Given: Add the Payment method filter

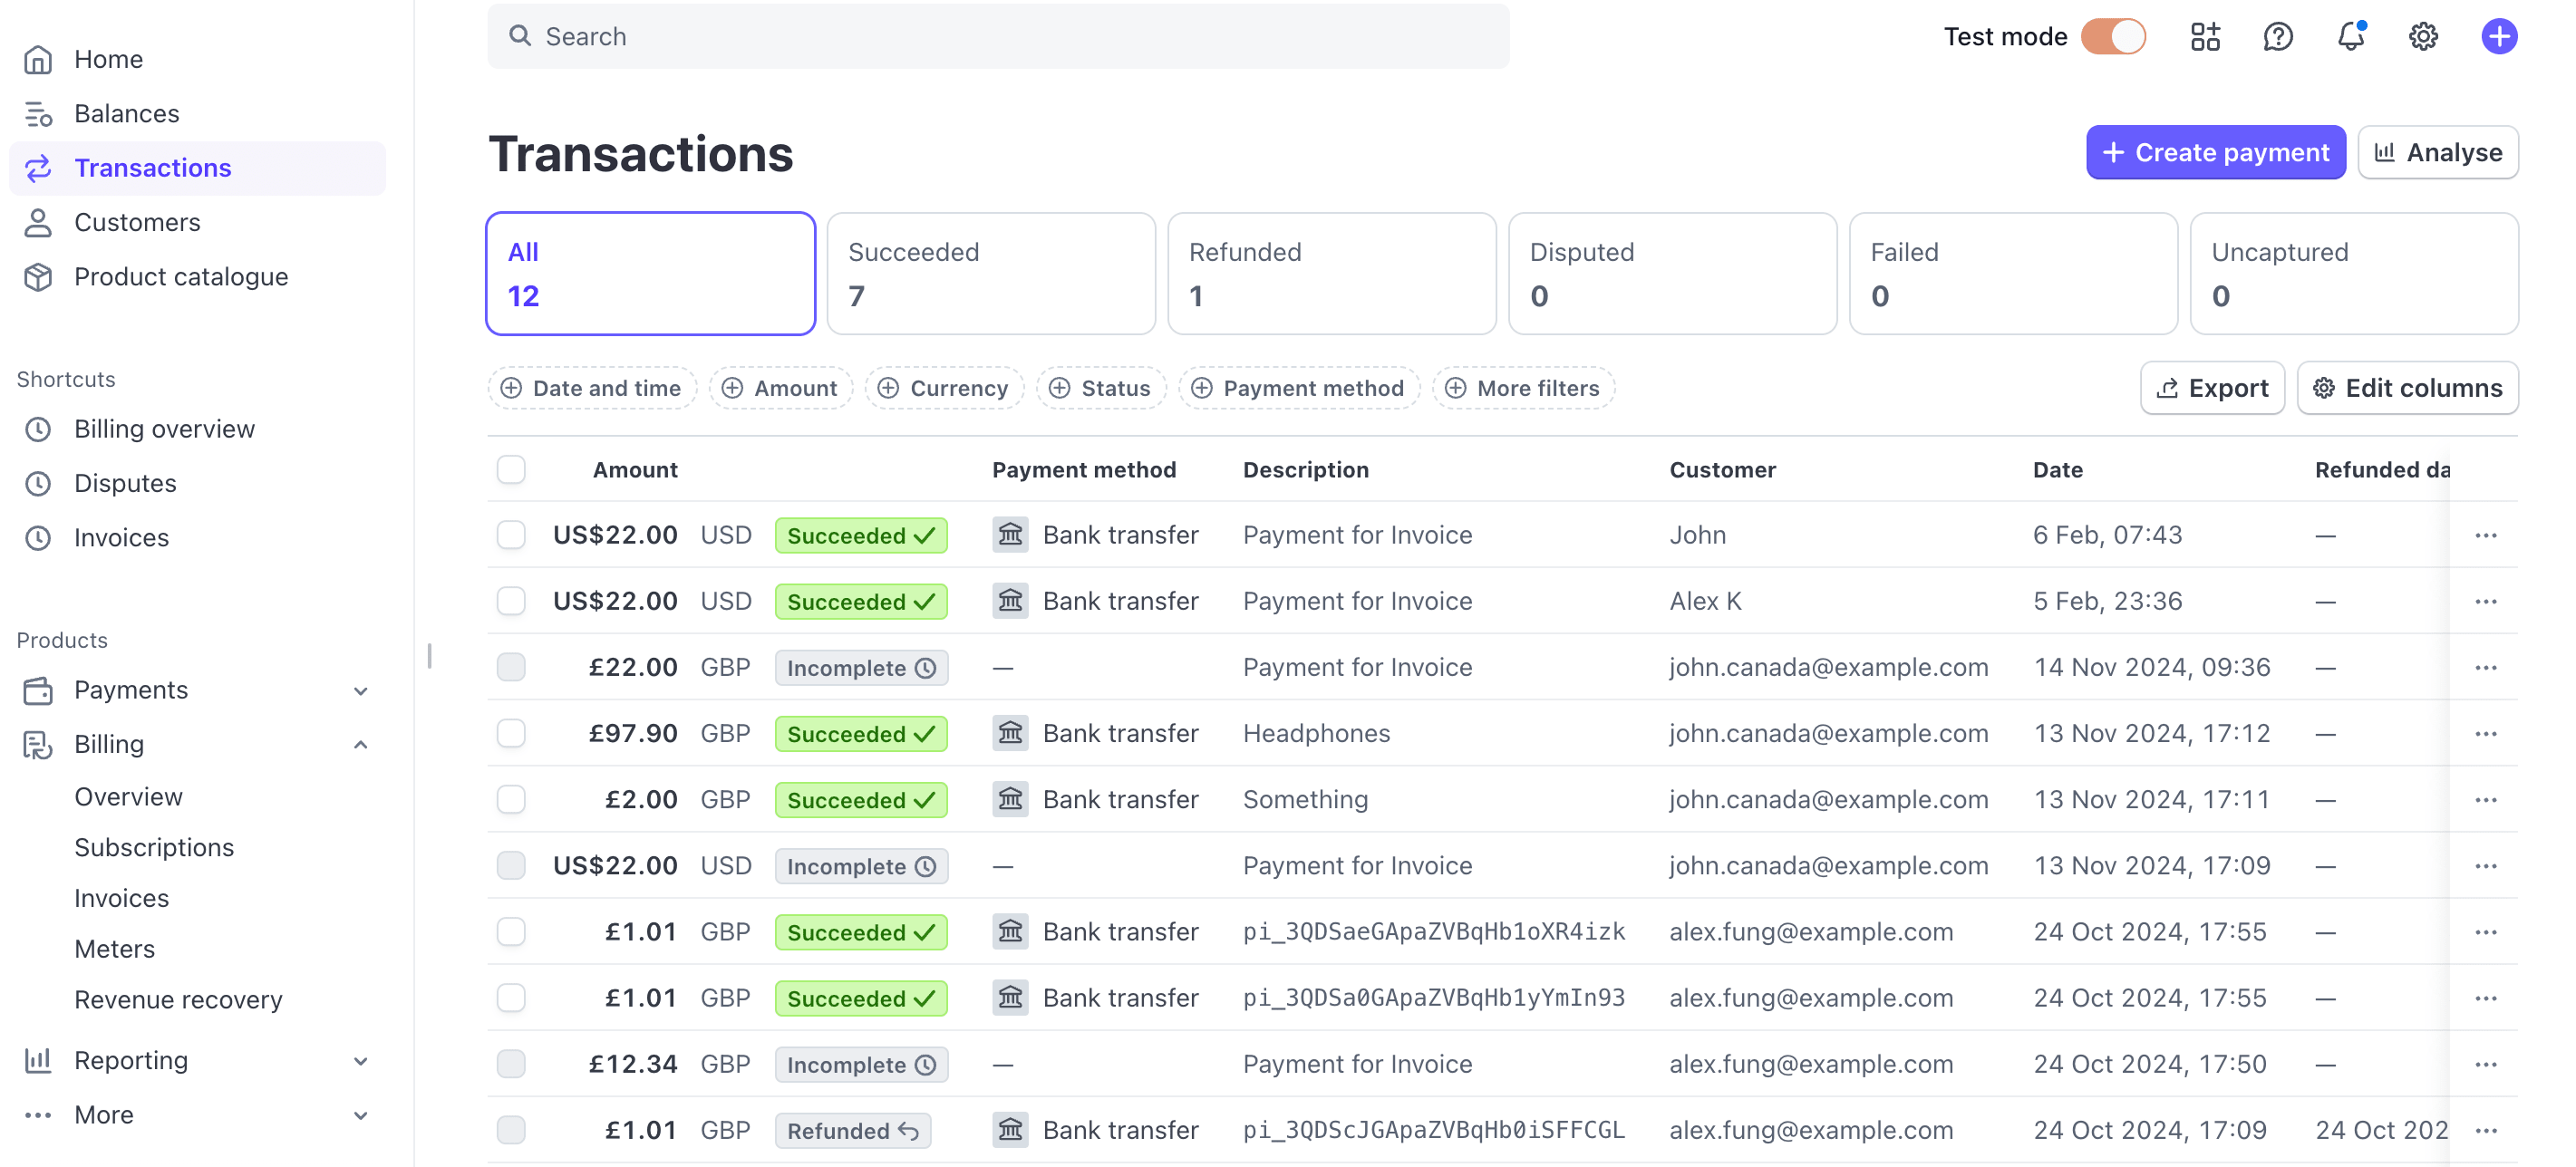Looking at the screenshot, I should 1299,388.
